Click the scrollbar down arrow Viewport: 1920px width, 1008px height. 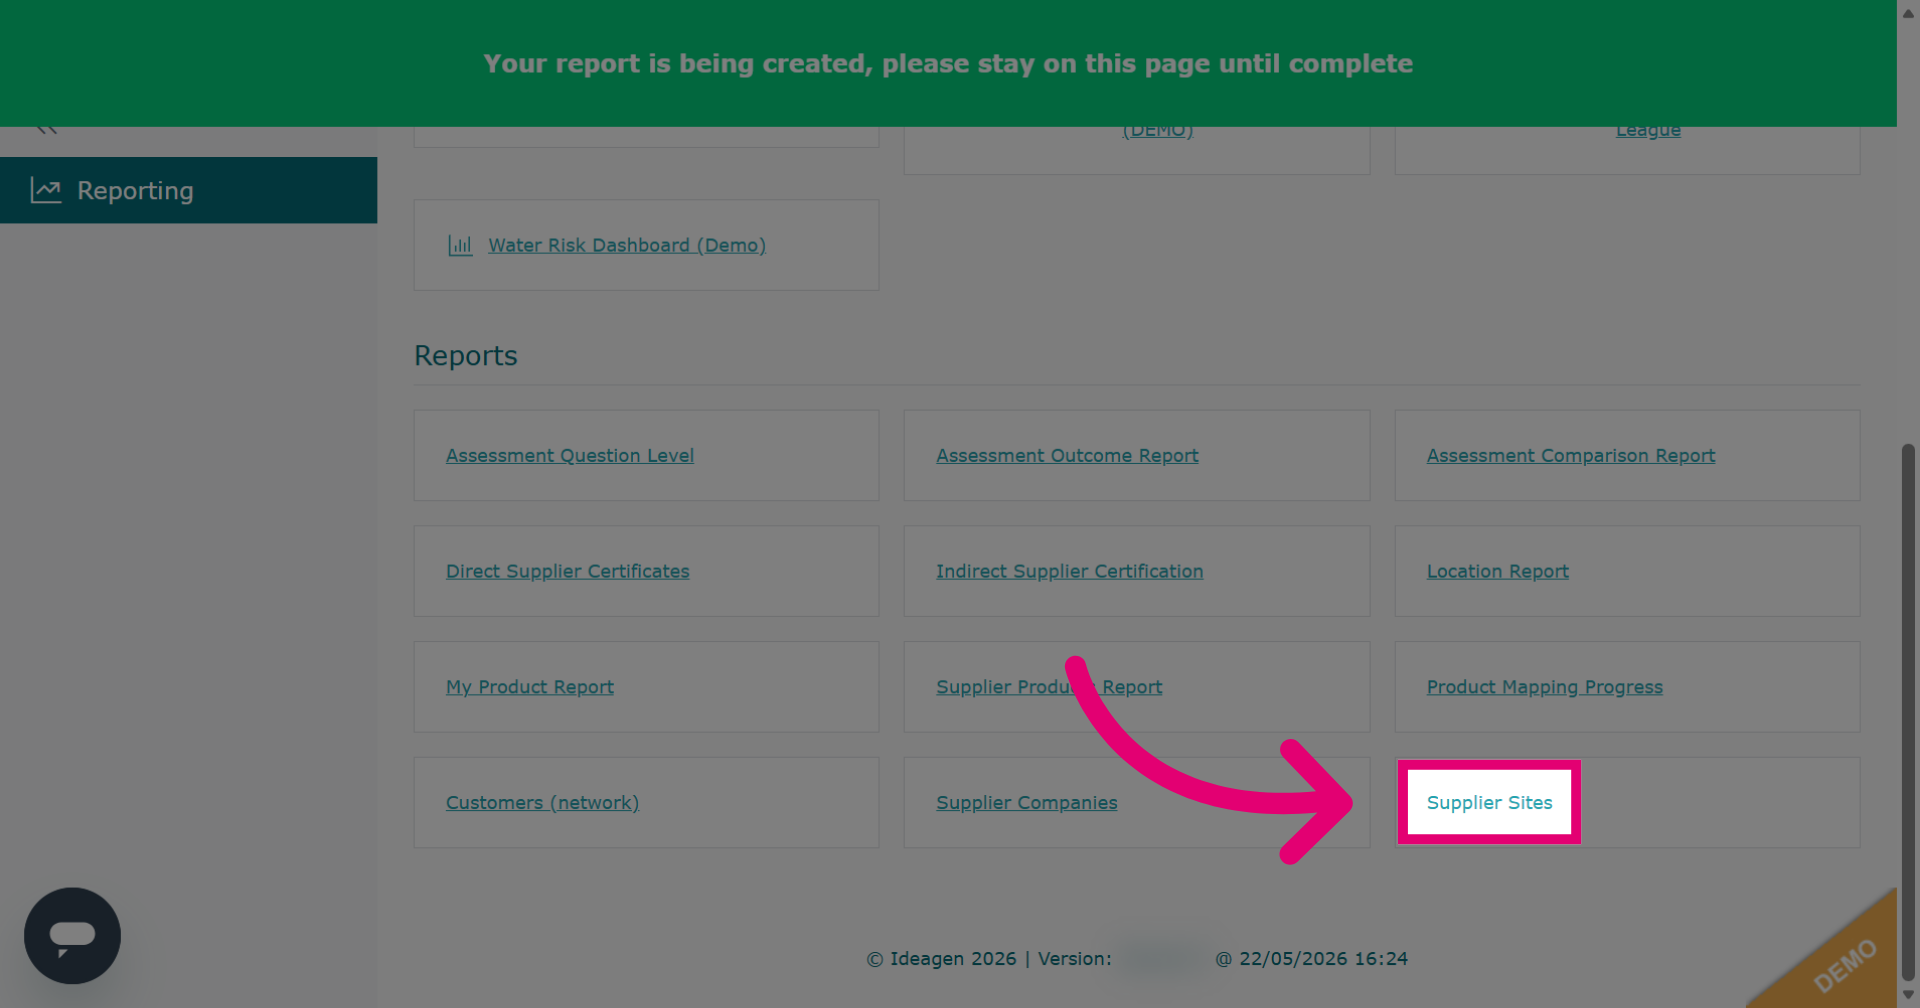point(1908,996)
